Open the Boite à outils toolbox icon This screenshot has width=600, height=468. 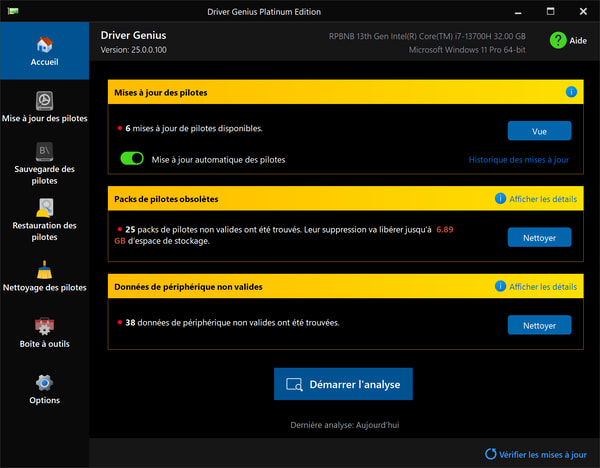pyautogui.click(x=44, y=326)
